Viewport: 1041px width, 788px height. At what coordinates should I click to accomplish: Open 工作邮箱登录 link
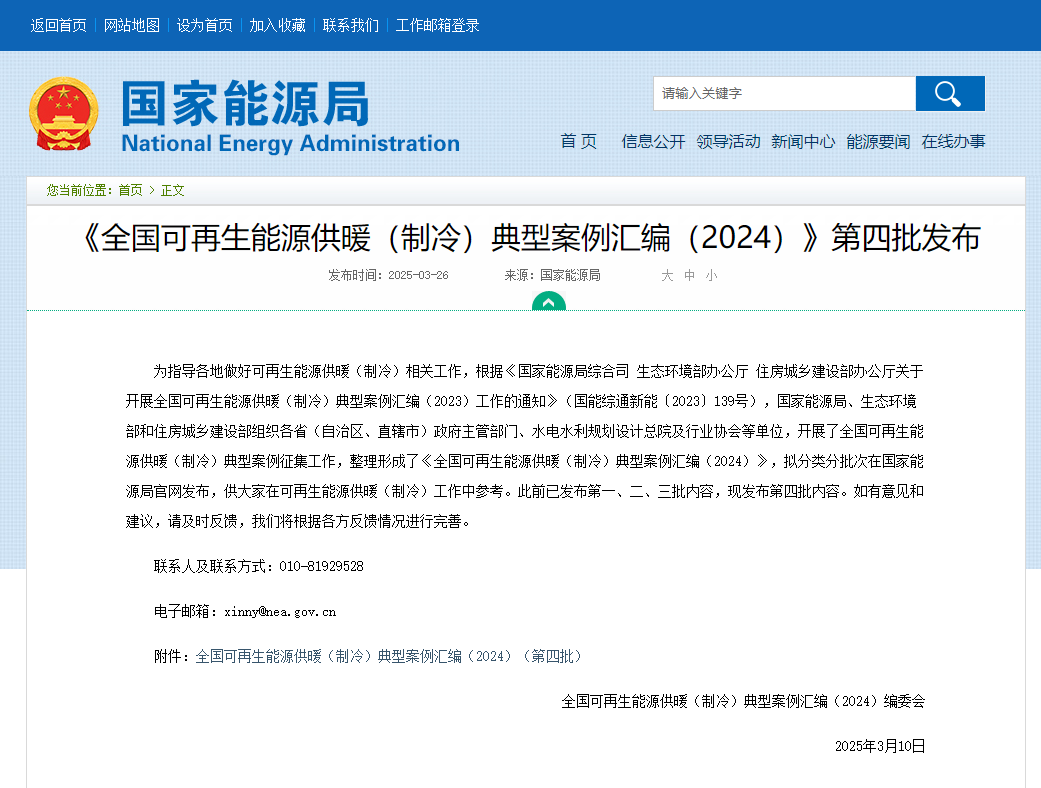438,25
